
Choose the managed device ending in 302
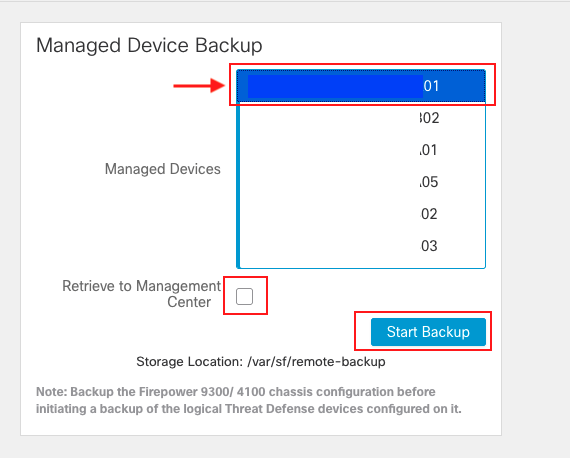pyautogui.click(x=362, y=118)
